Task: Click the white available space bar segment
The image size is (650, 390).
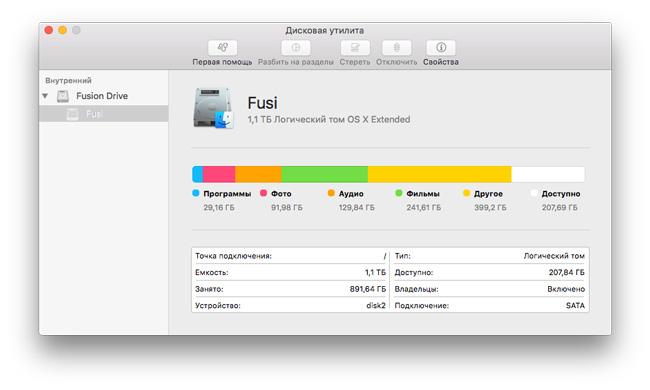Action: 548,174
